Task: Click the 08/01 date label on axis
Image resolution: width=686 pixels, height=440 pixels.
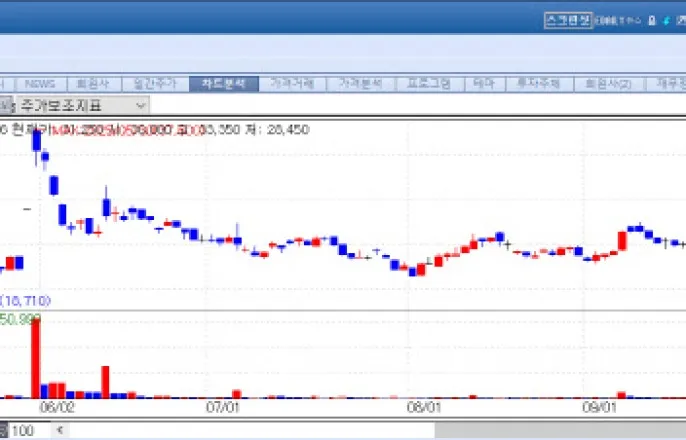Action: click(x=424, y=408)
